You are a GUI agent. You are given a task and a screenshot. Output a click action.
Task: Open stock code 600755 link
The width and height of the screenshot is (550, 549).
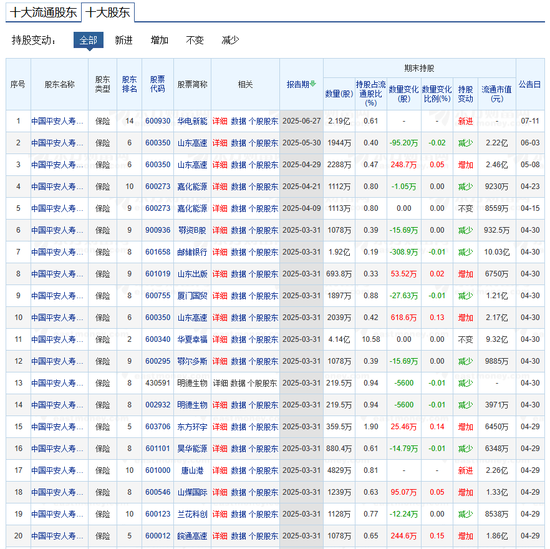coord(158,295)
